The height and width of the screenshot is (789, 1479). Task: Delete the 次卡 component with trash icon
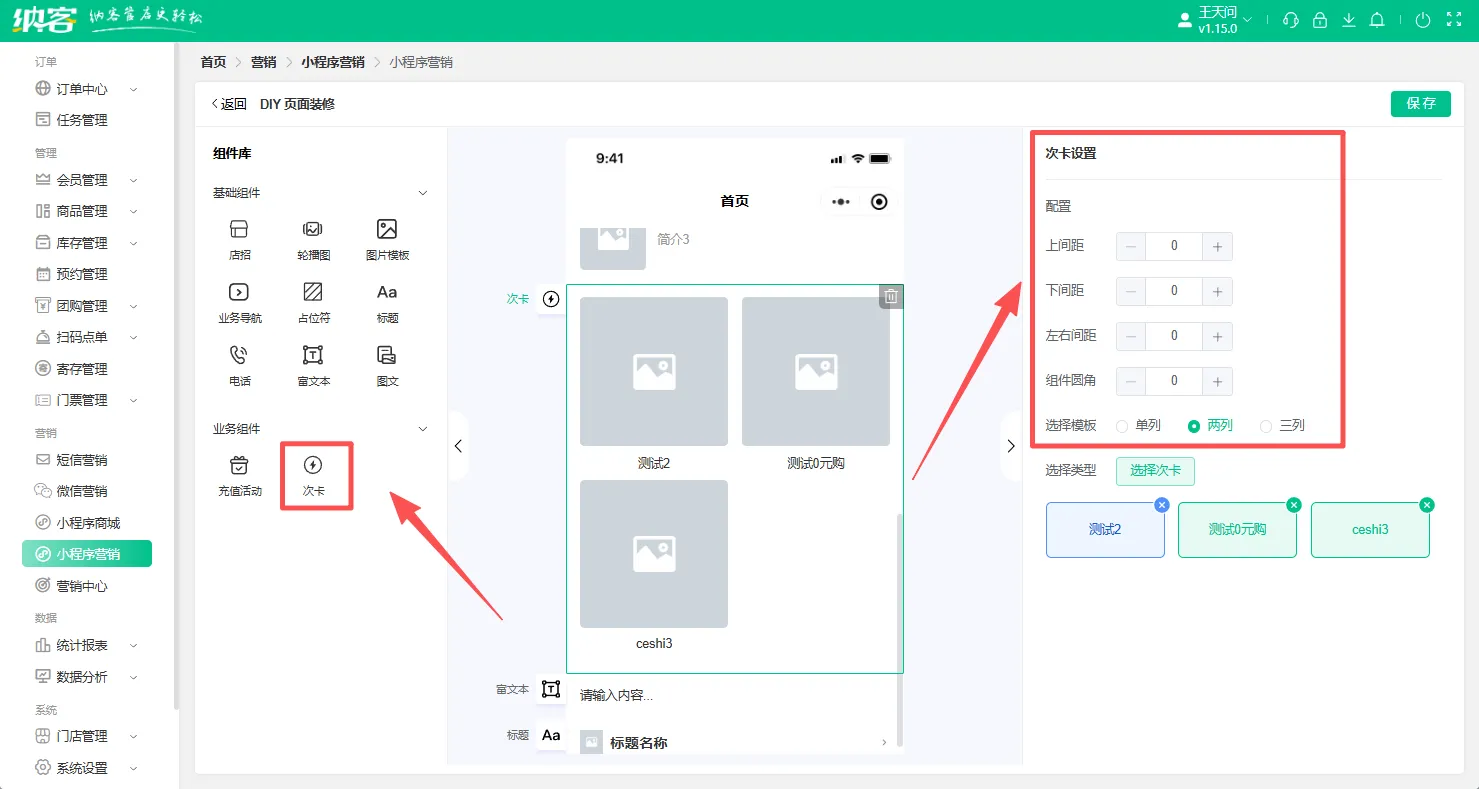891,297
